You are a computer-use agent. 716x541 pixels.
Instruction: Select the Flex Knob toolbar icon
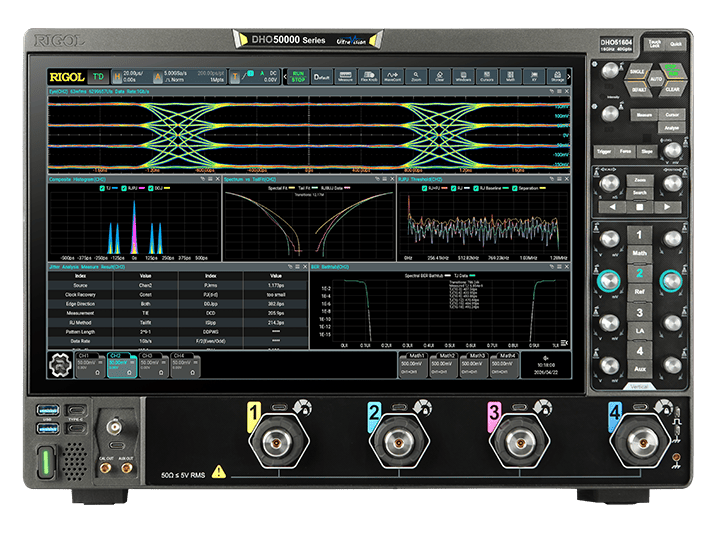point(369,76)
